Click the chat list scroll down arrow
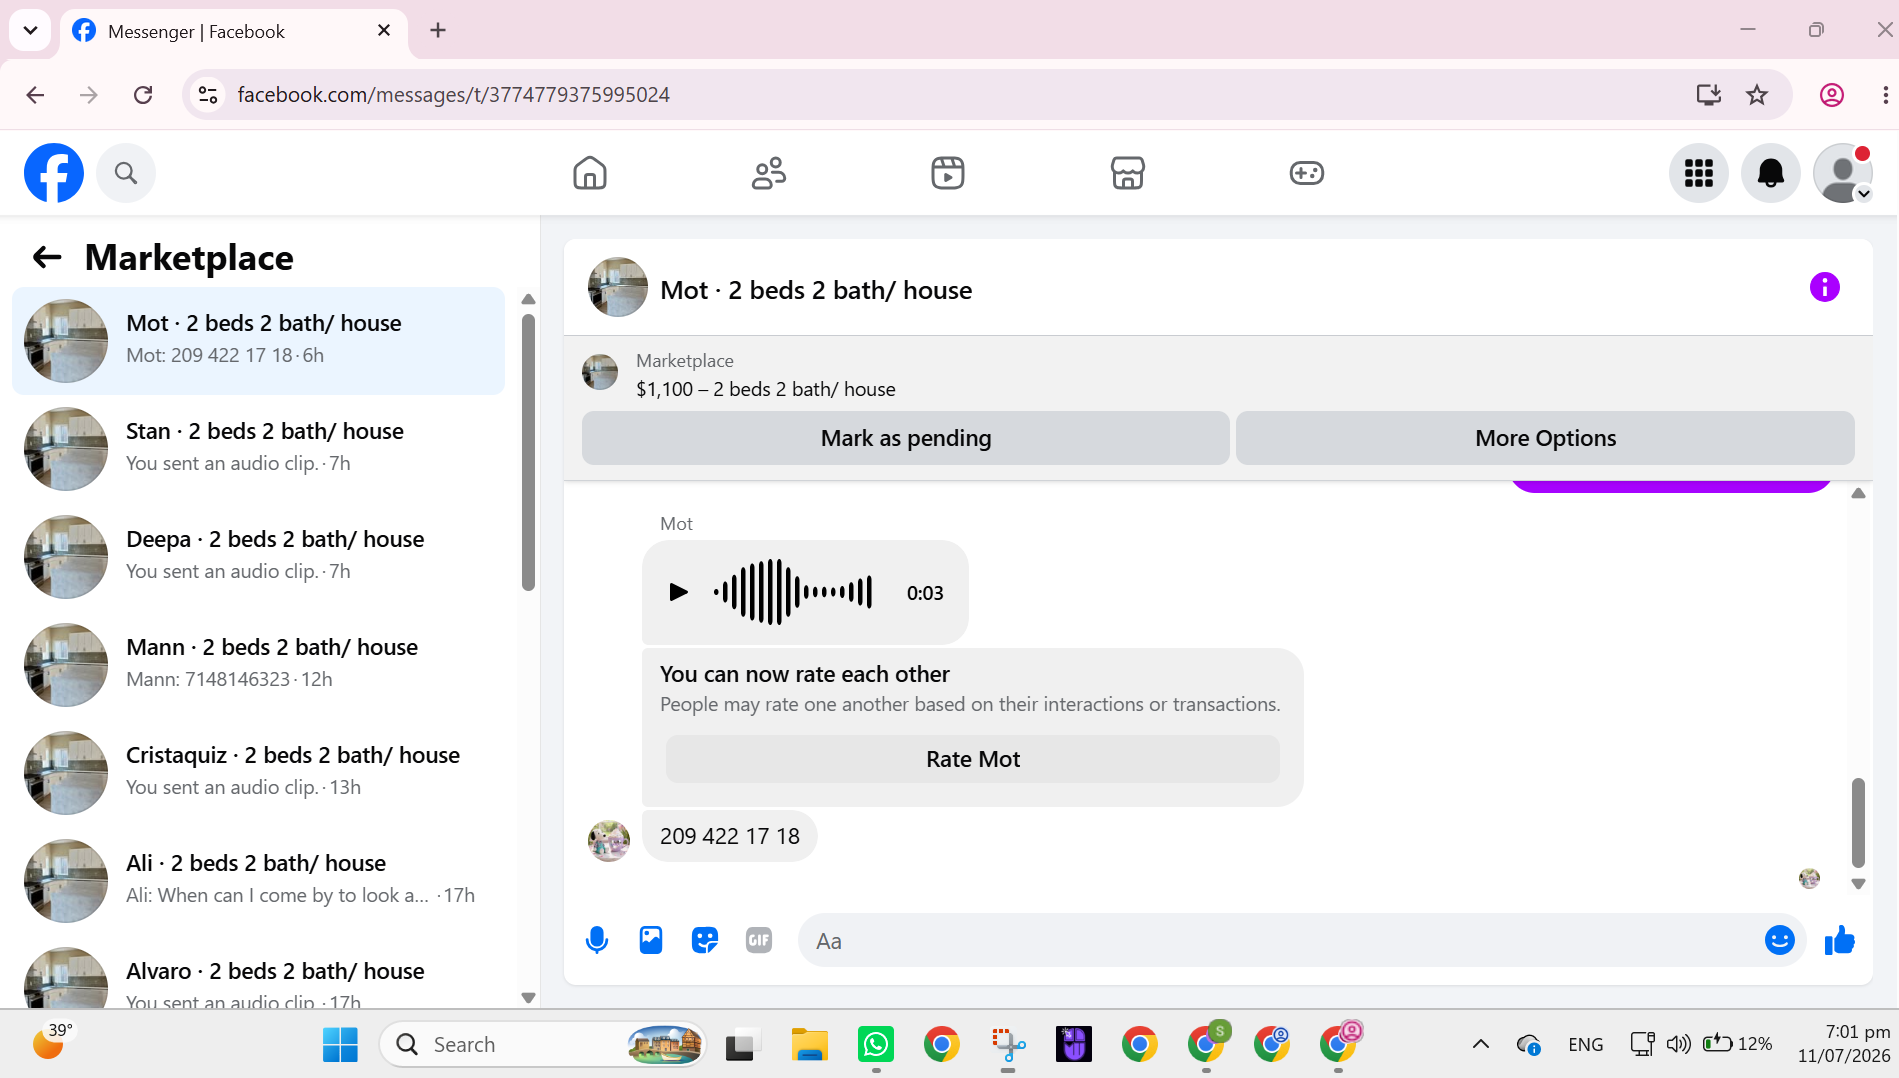Viewport: 1899px width, 1078px height. pyautogui.click(x=528, y=997)
